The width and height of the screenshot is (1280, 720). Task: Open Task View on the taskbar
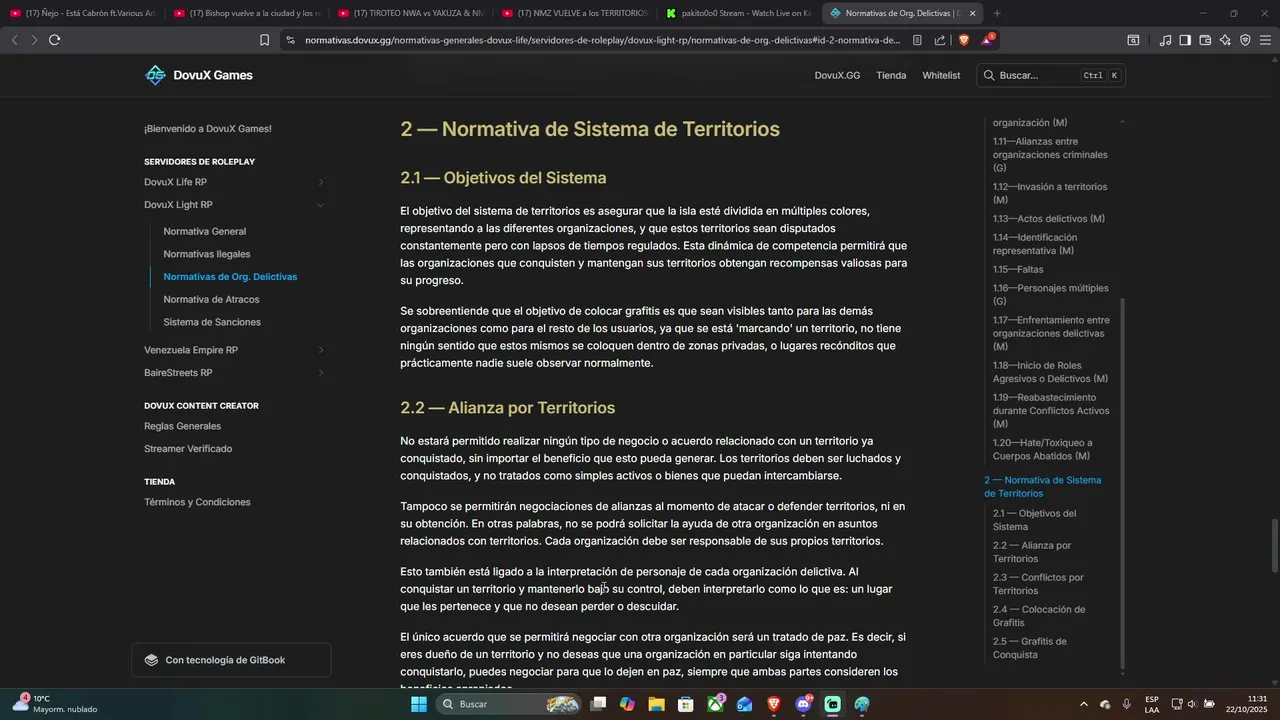point(598,704)
